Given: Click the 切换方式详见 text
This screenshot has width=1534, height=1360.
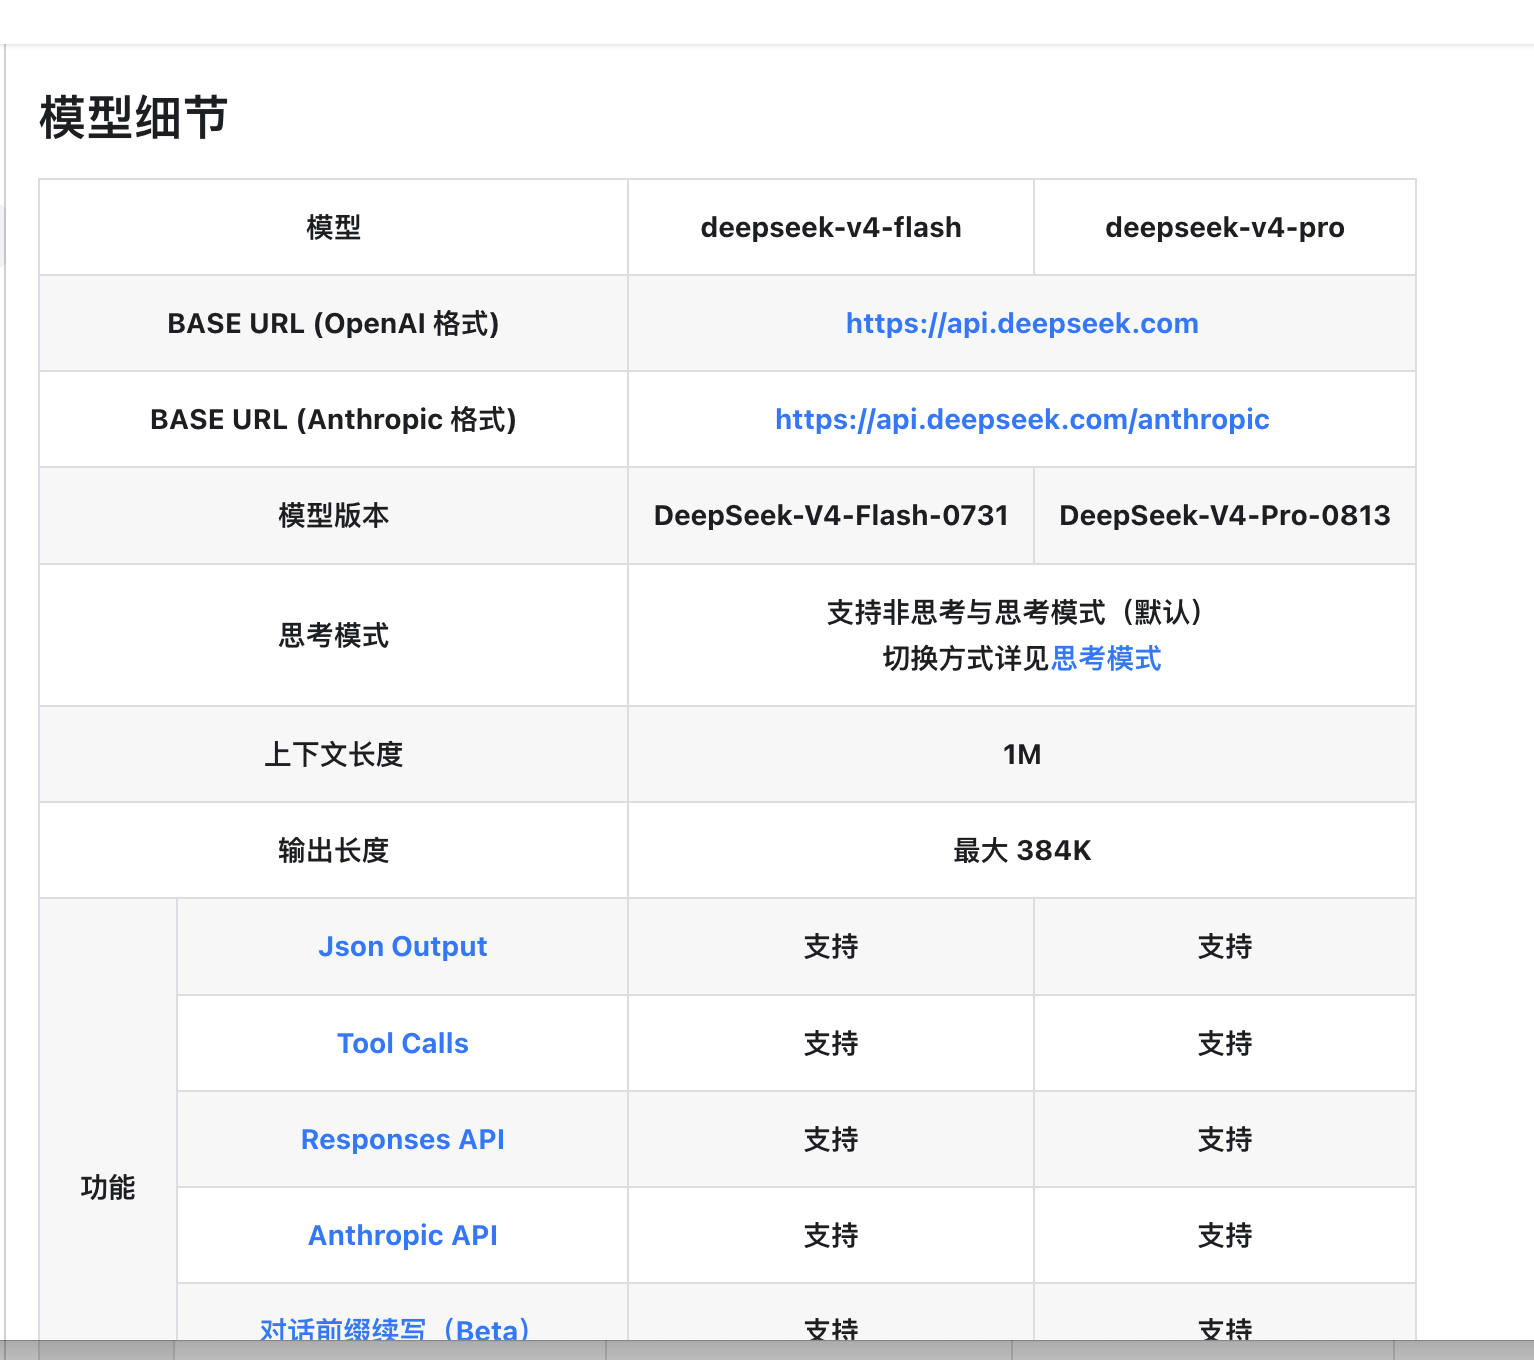Looking at the screenshot, I should click(966, 659).
